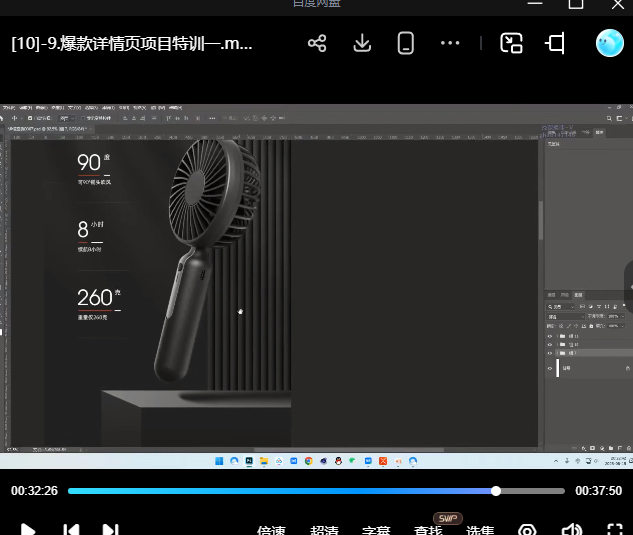Viewport: 633px width, 535px height.
Task: Click the blue user avatar
Action: (x=609, y=43)
